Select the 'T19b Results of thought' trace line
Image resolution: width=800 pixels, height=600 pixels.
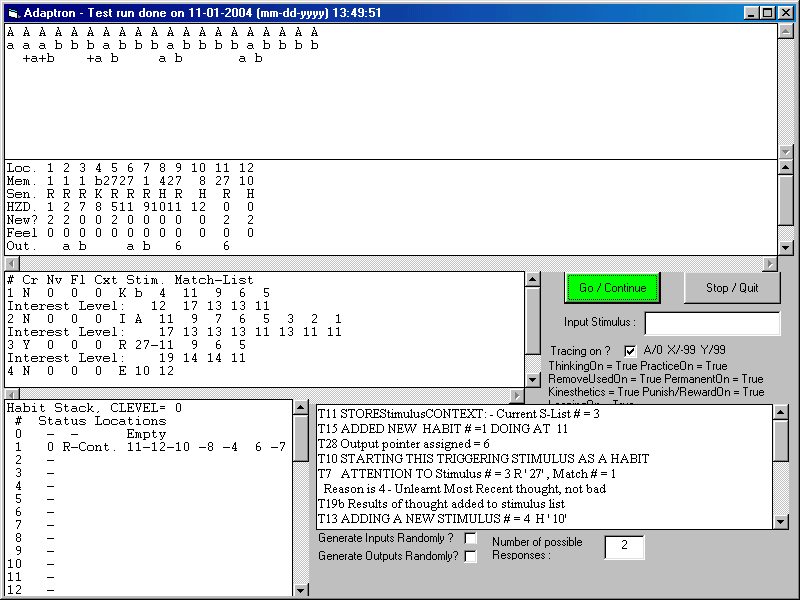(x=441, y=504)
